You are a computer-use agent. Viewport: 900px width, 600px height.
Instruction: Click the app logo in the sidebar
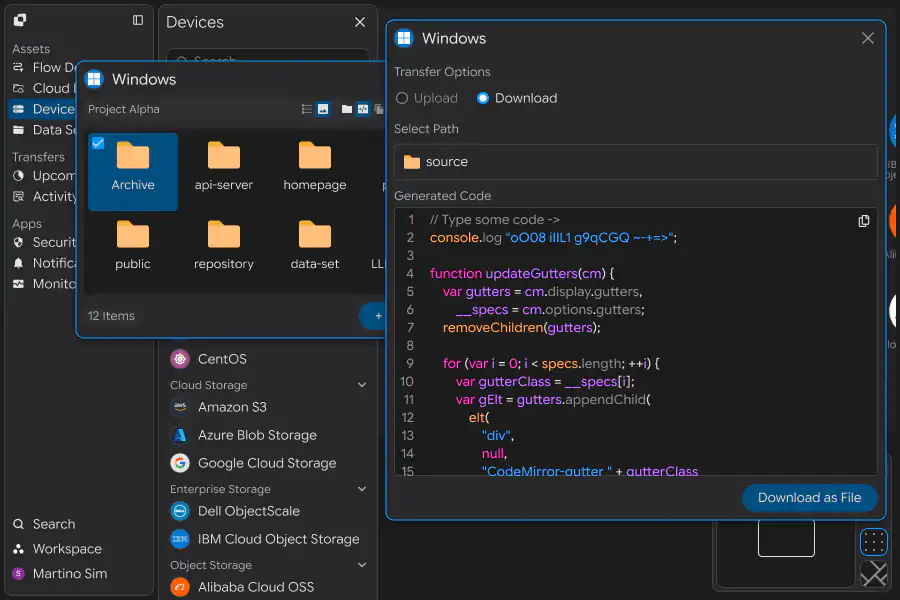[x=20, y=20]
